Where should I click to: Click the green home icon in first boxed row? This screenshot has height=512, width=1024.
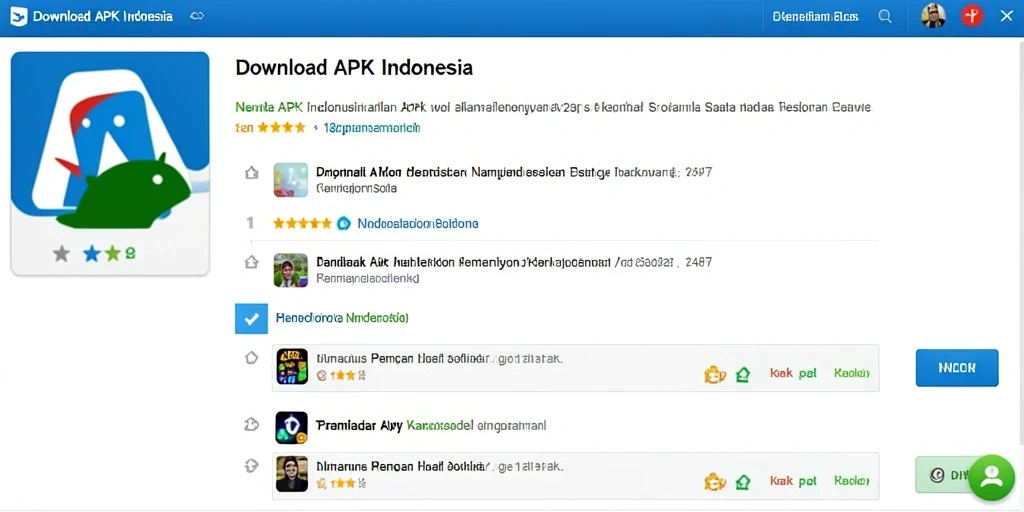click(x=743, y=374)
